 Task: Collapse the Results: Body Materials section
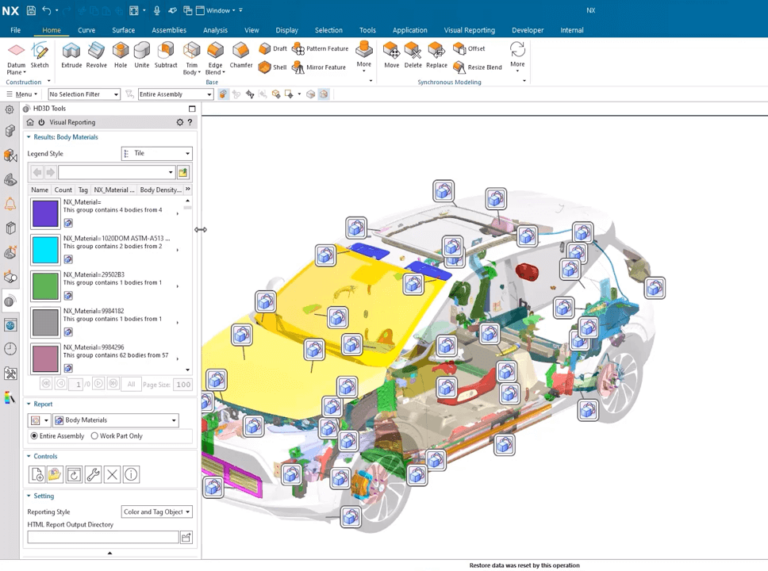click(28, 137)
